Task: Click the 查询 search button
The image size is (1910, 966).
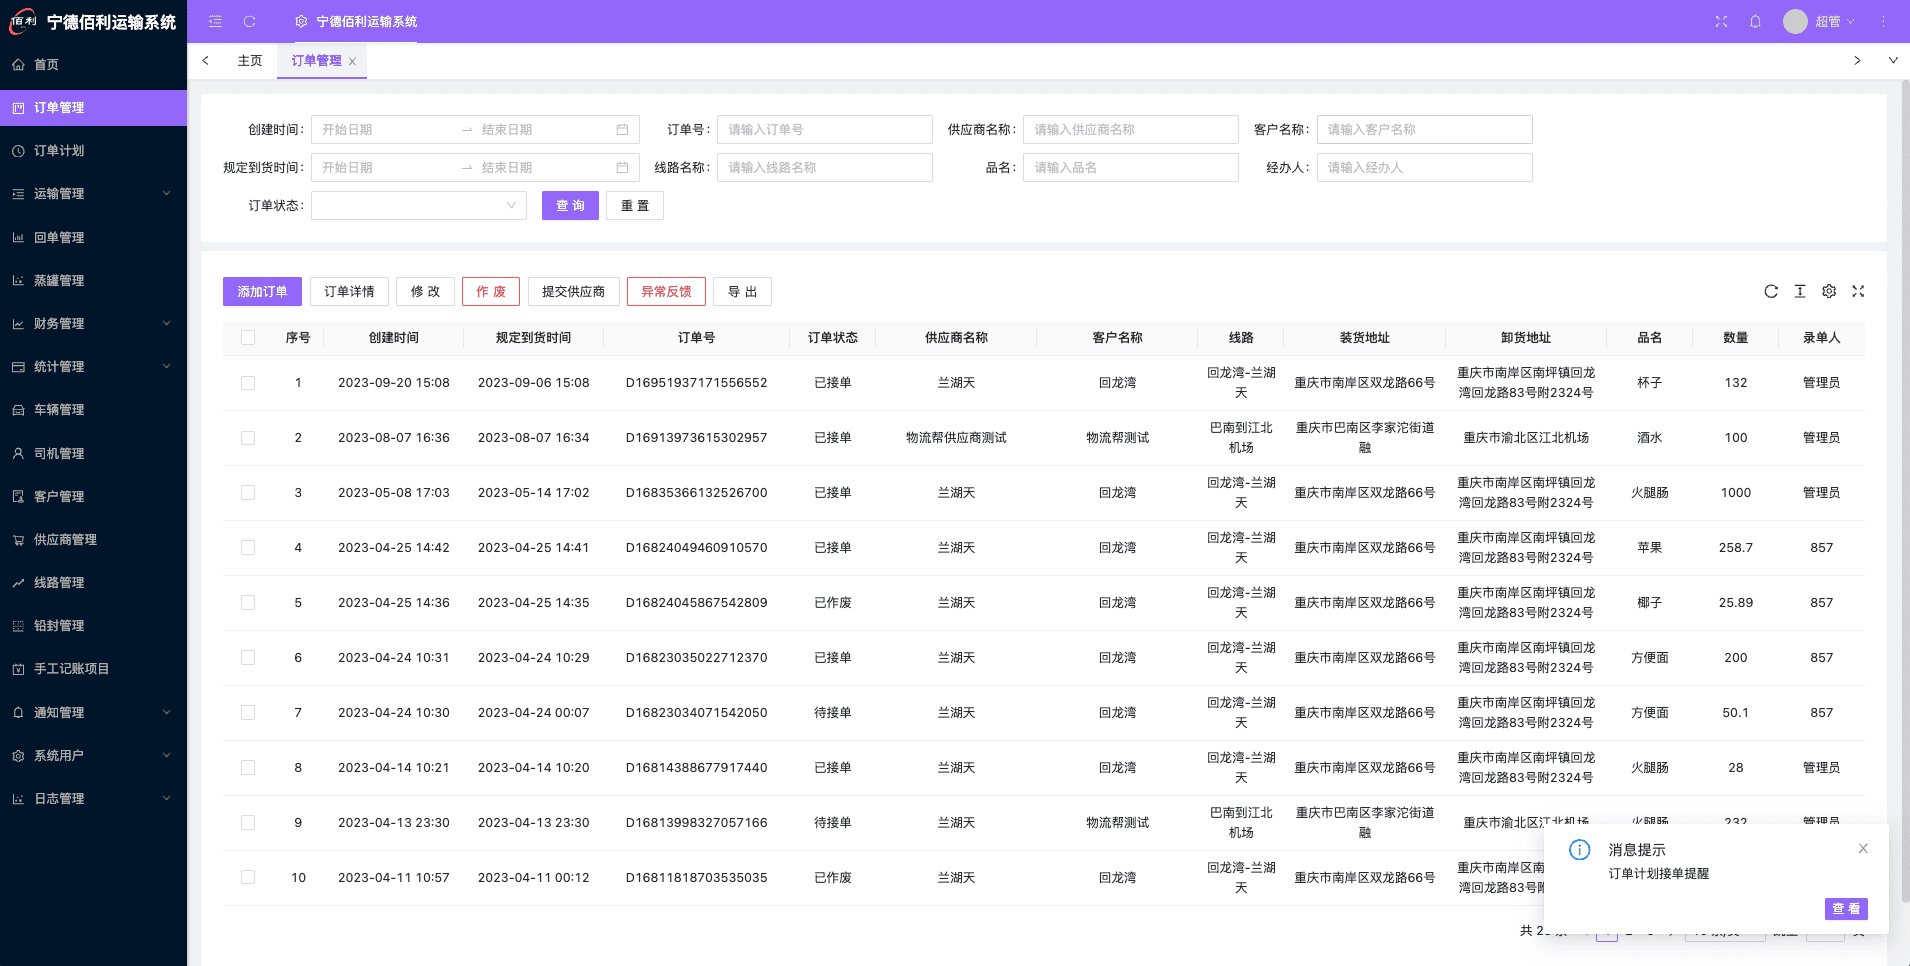Action: point(570,205)
